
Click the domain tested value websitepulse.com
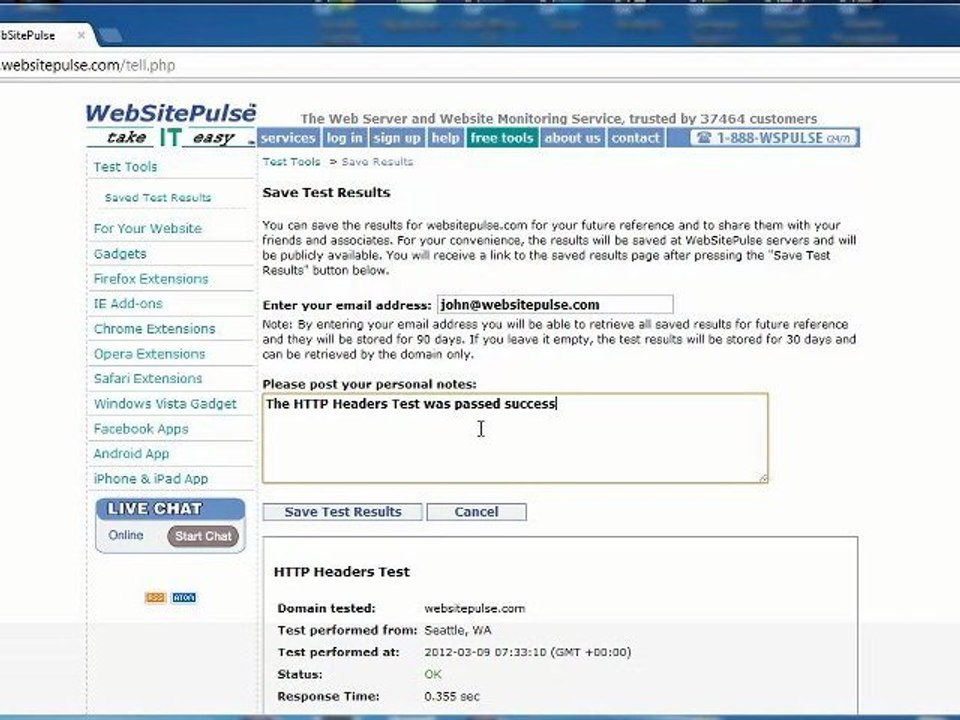coord(474,609)
